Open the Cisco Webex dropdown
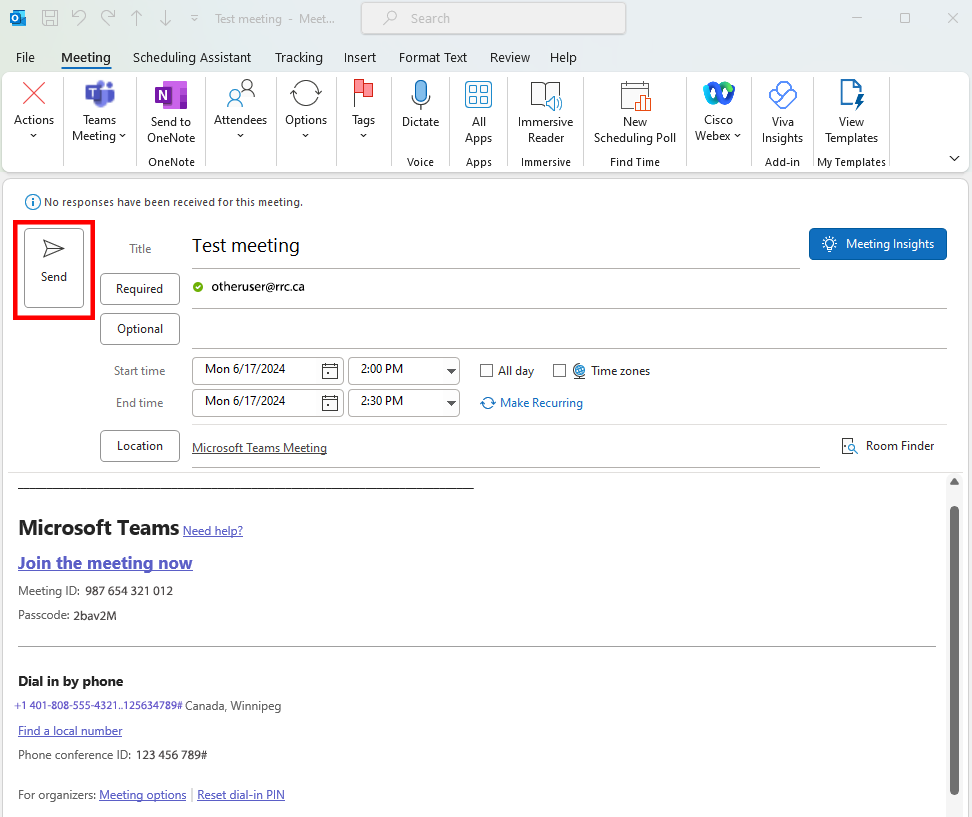972x817 pixels. (719, 112)
